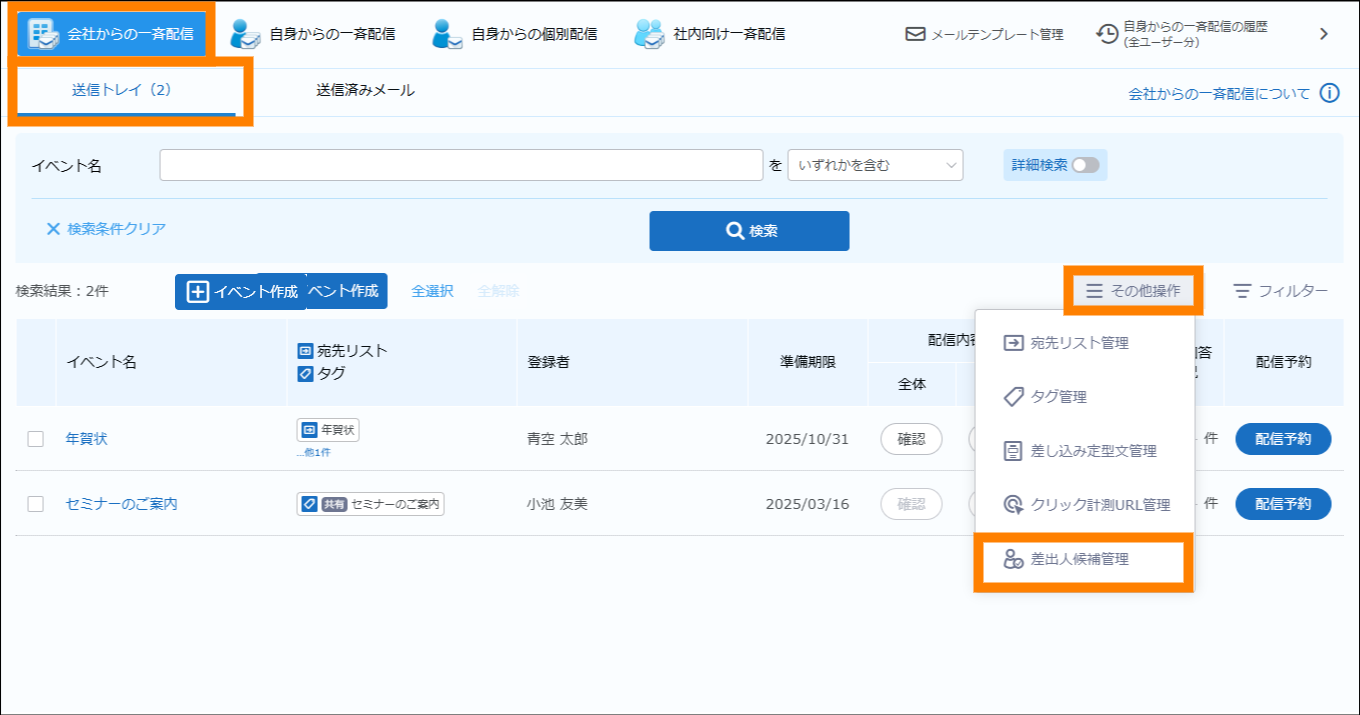Toggle the 詳細検索 switch
This screenshot has width=1360, height=715.
point(1085,165)
